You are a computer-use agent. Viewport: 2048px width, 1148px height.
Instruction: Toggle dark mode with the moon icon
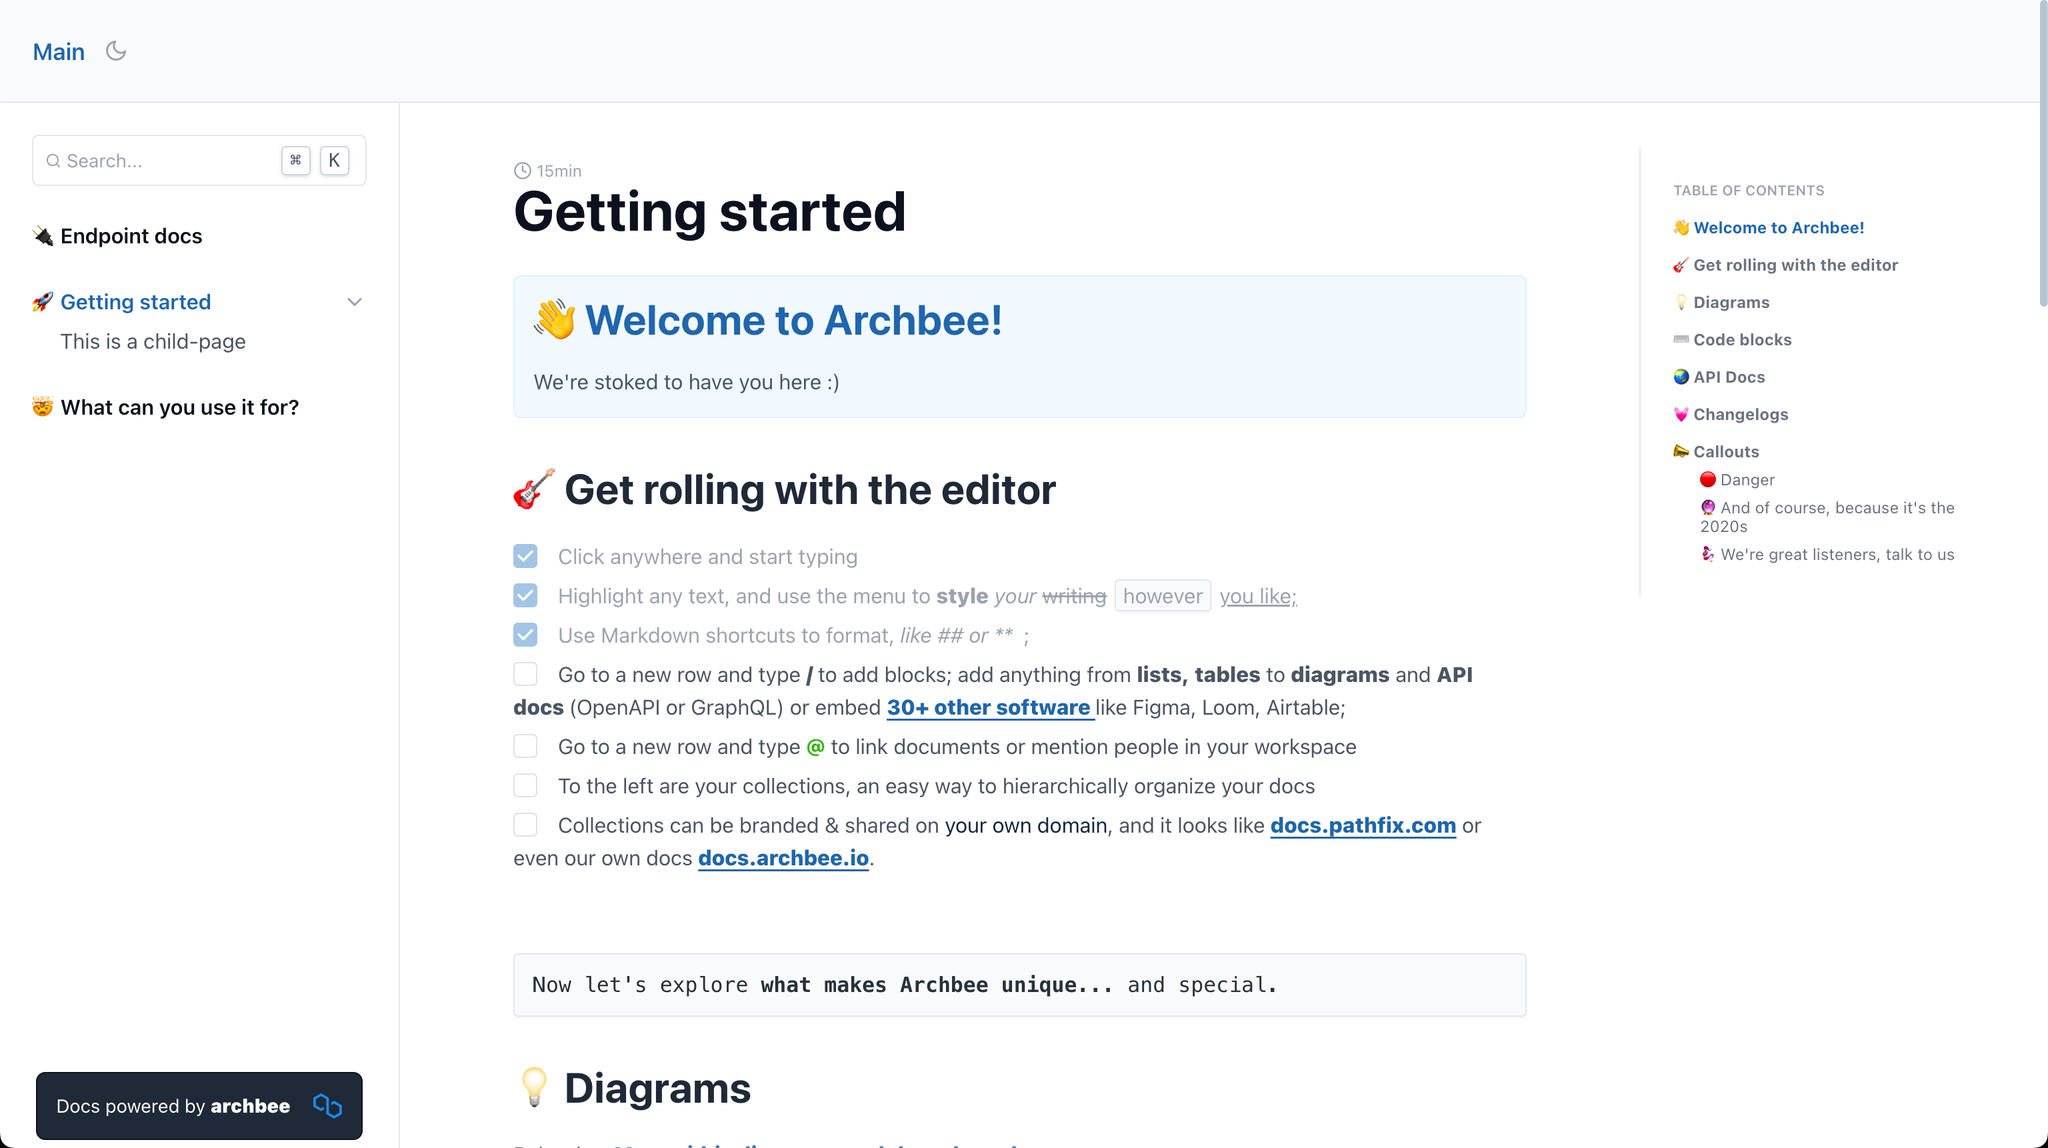pyautogui.click(x=116, y=51)
